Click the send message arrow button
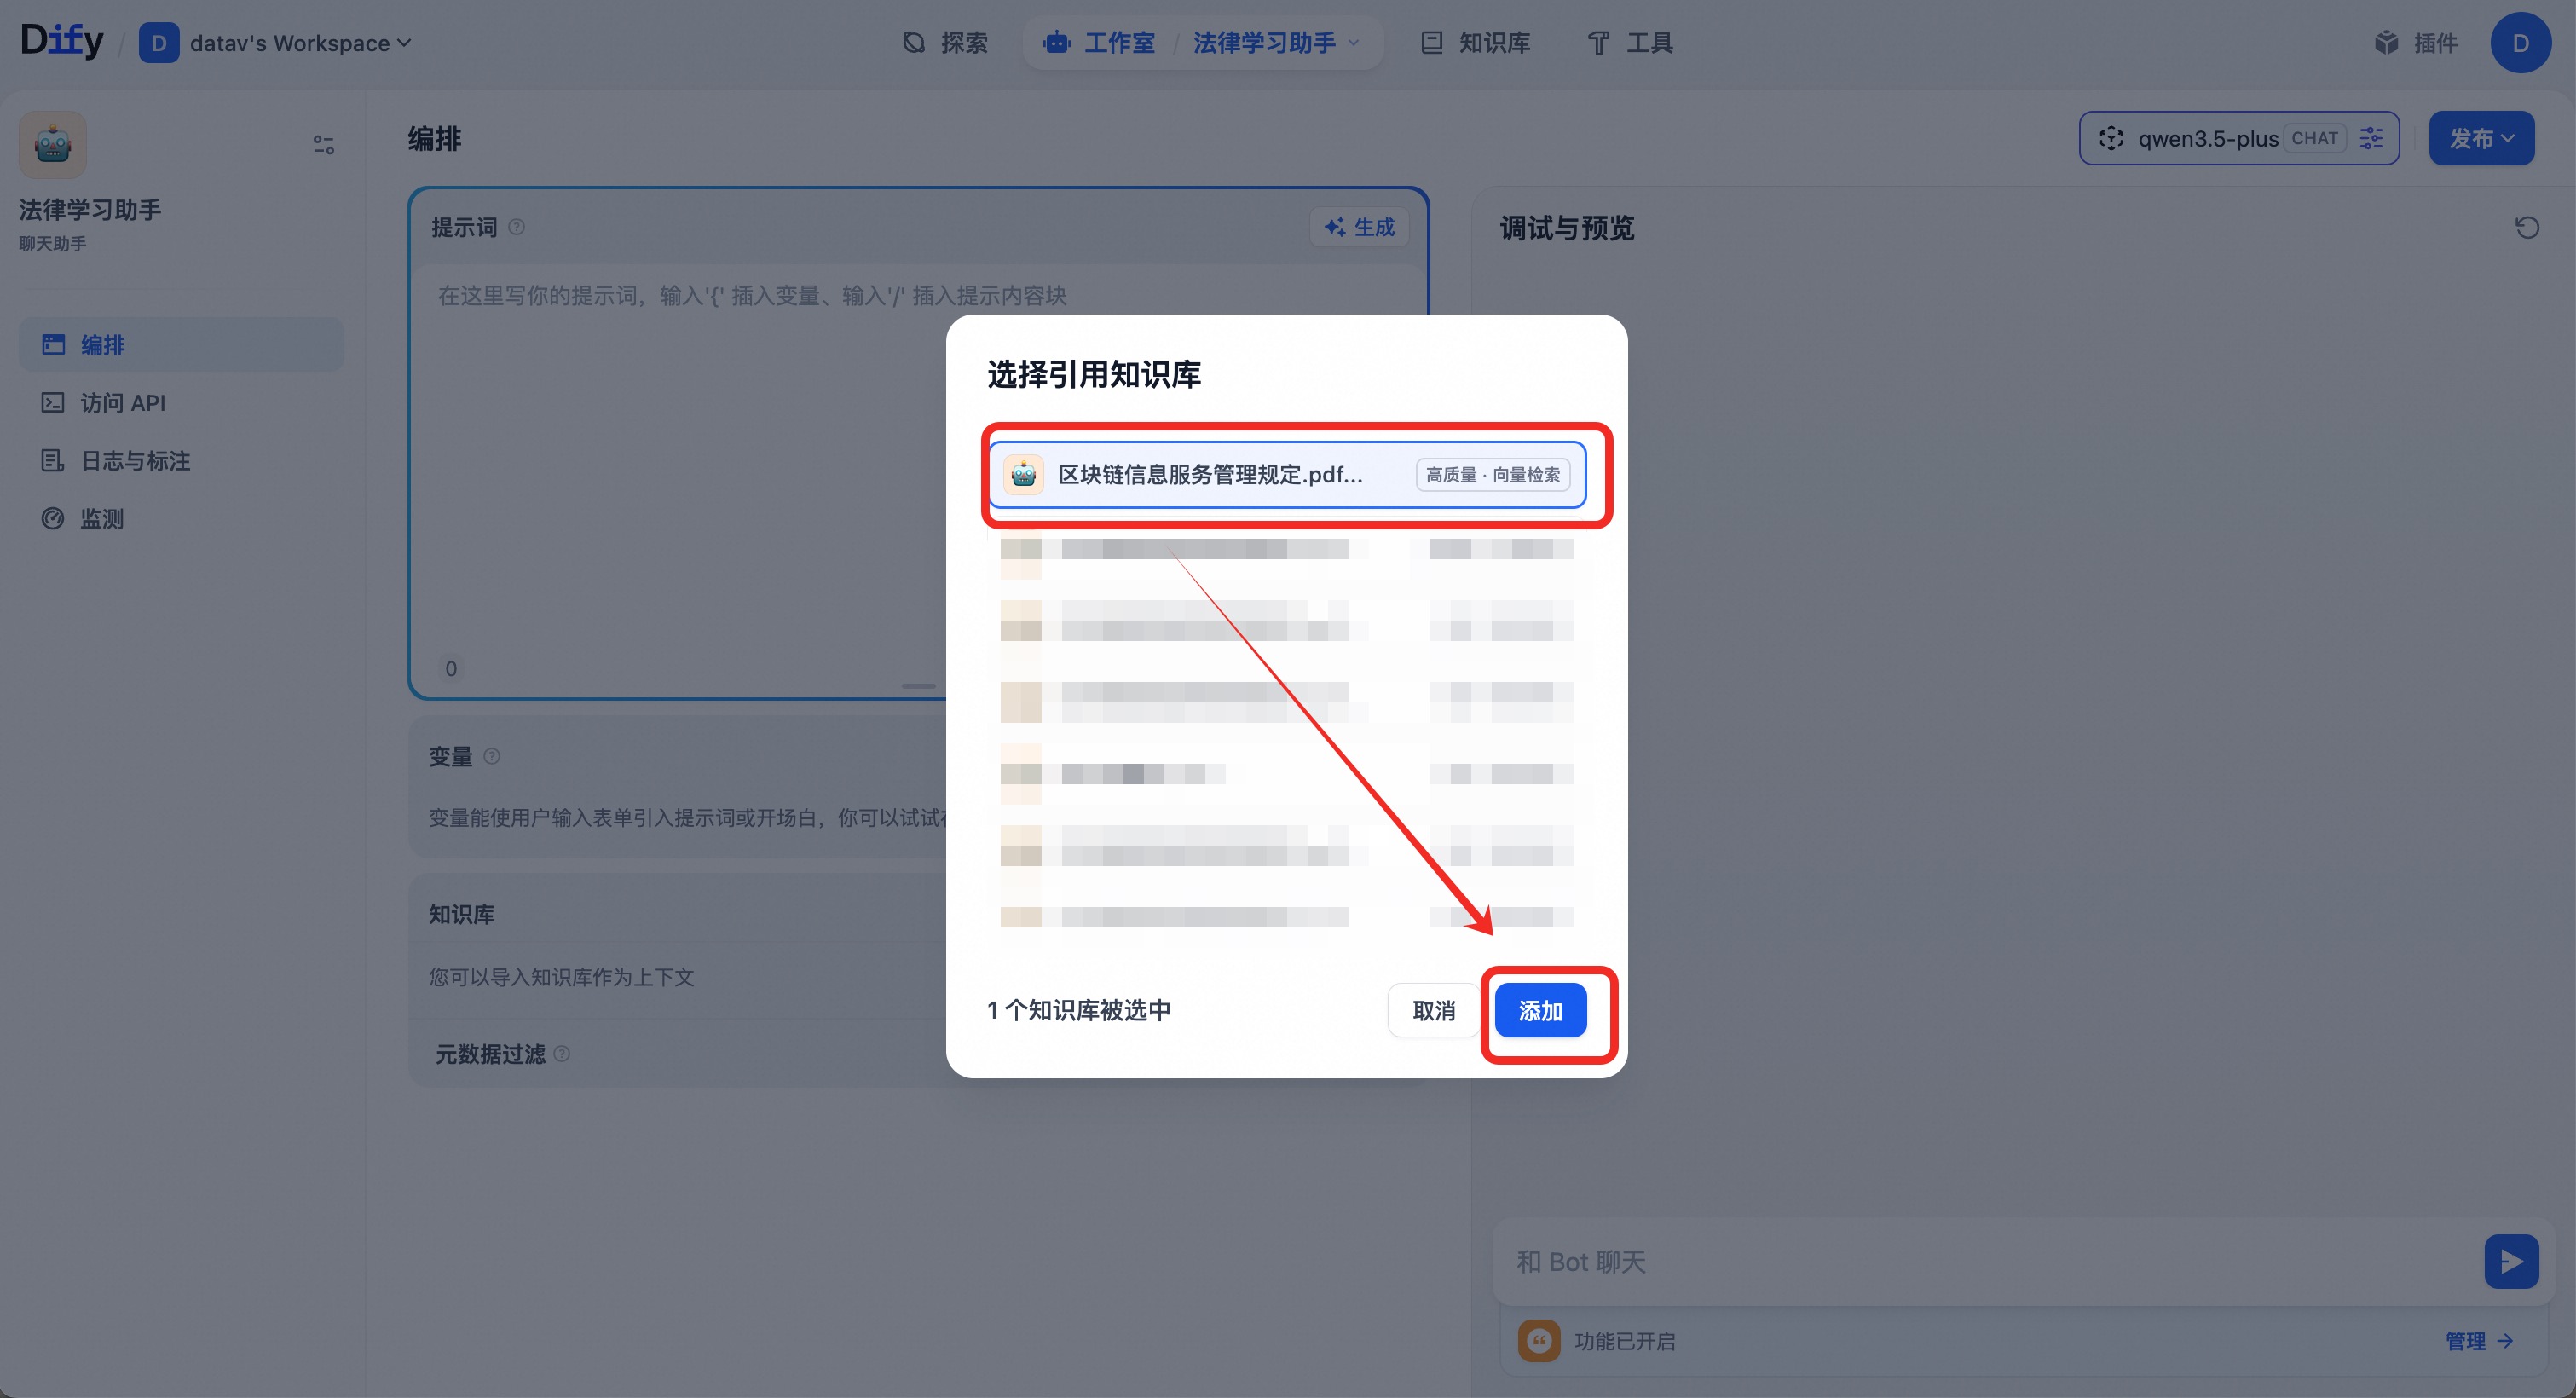 (x=2510, y=1262)
